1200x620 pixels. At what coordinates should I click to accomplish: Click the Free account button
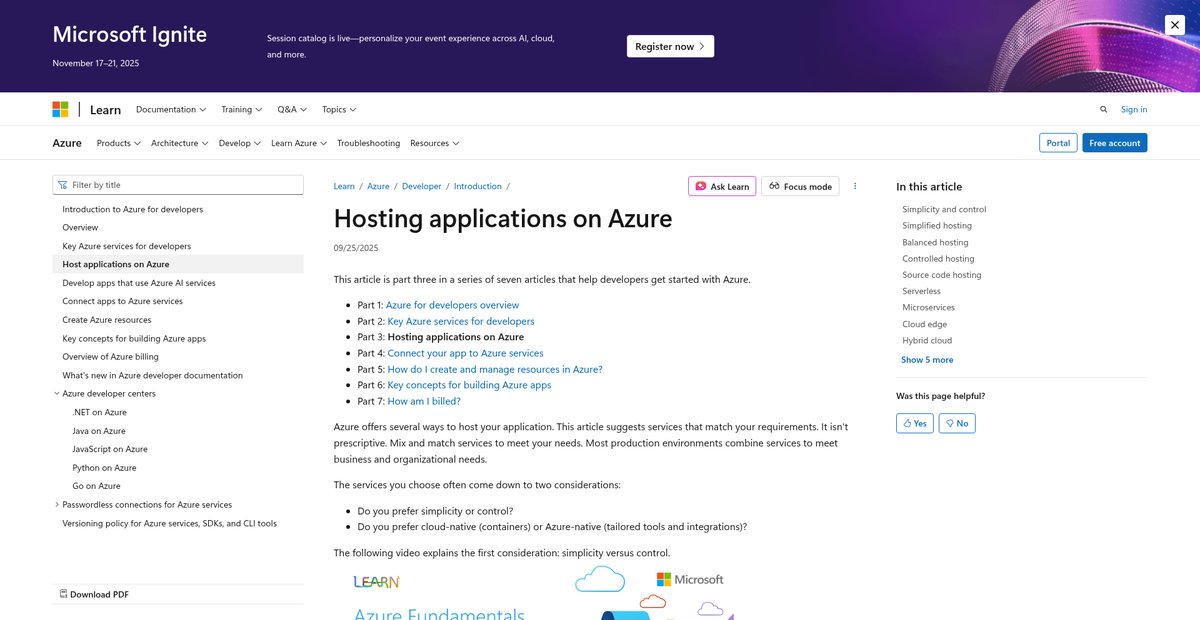(1114, 143)
